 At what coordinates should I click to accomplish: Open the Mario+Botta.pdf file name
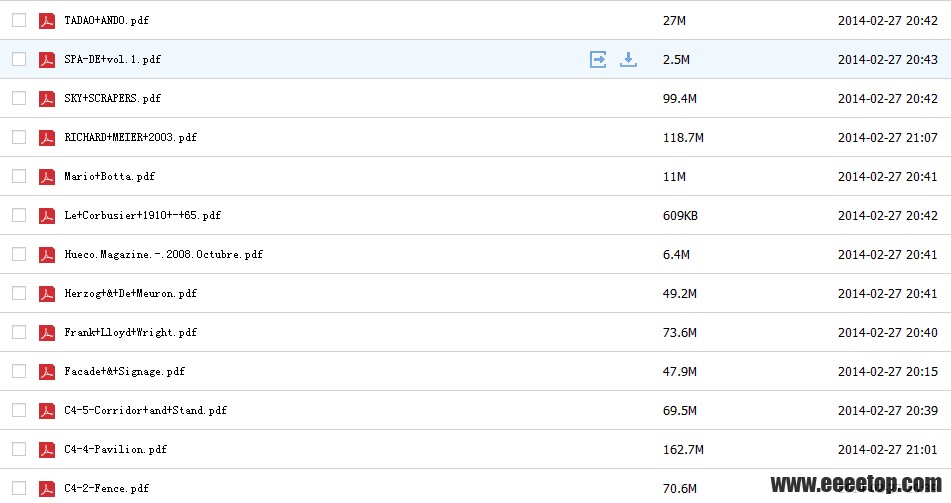click(x=109, y=176)
